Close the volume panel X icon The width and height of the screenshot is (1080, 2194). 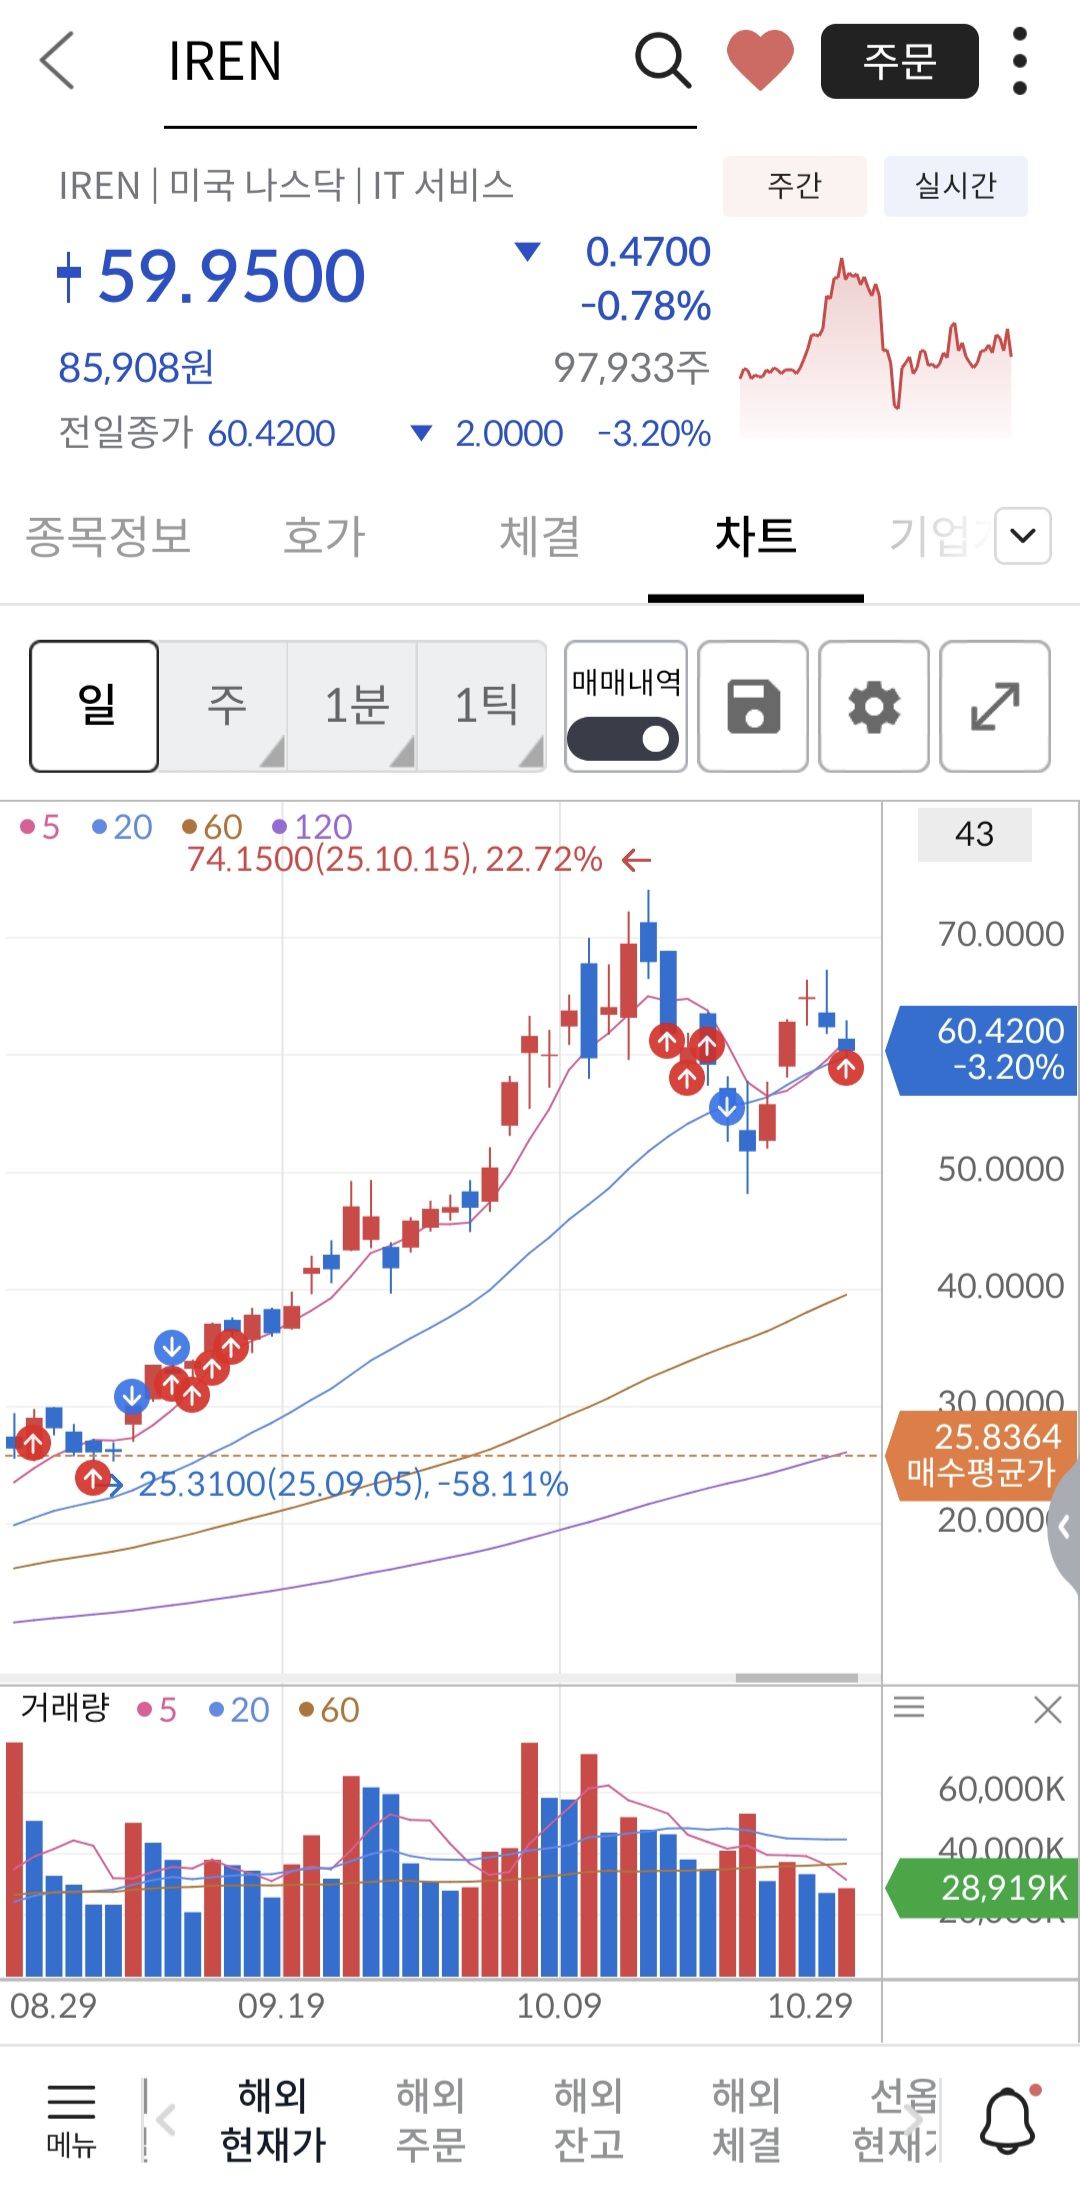click(1047, 1709)
